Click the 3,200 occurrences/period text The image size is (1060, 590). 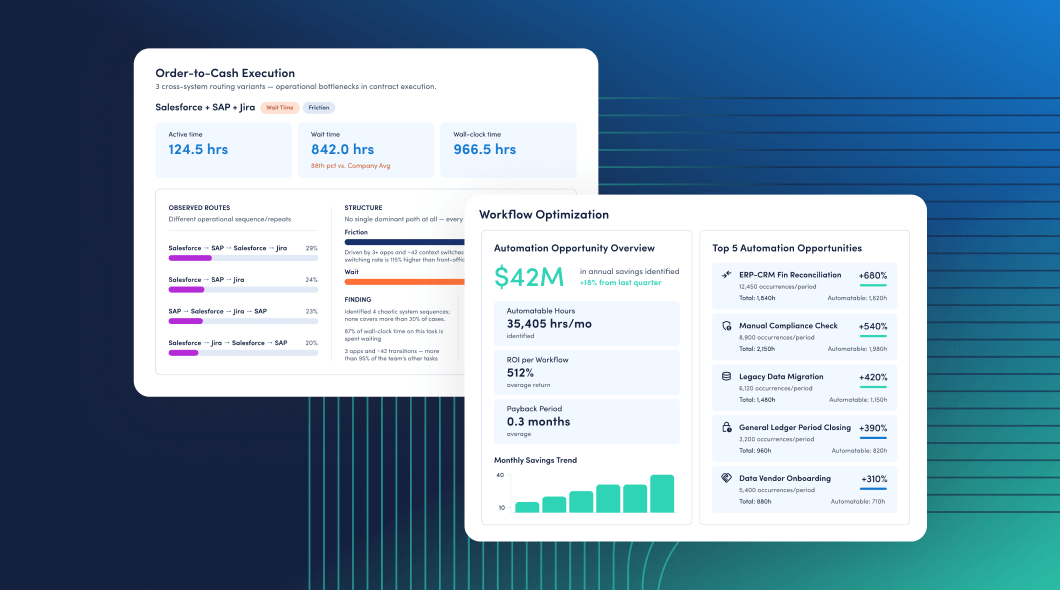pos(777,439)
